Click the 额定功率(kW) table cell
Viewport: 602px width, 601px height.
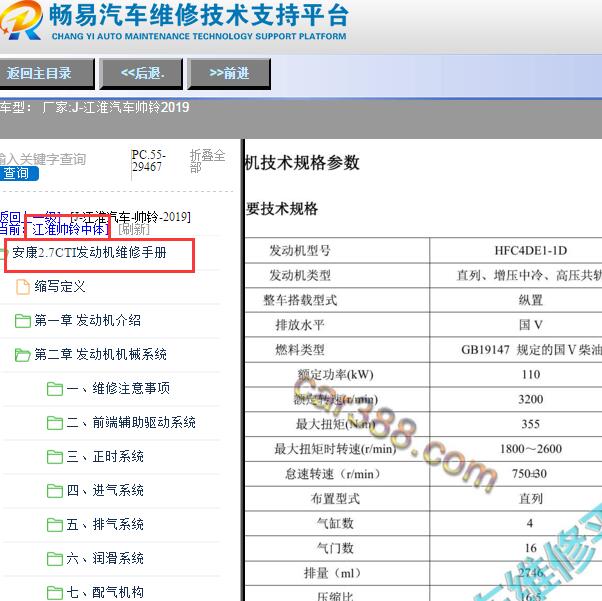[336, 374]
